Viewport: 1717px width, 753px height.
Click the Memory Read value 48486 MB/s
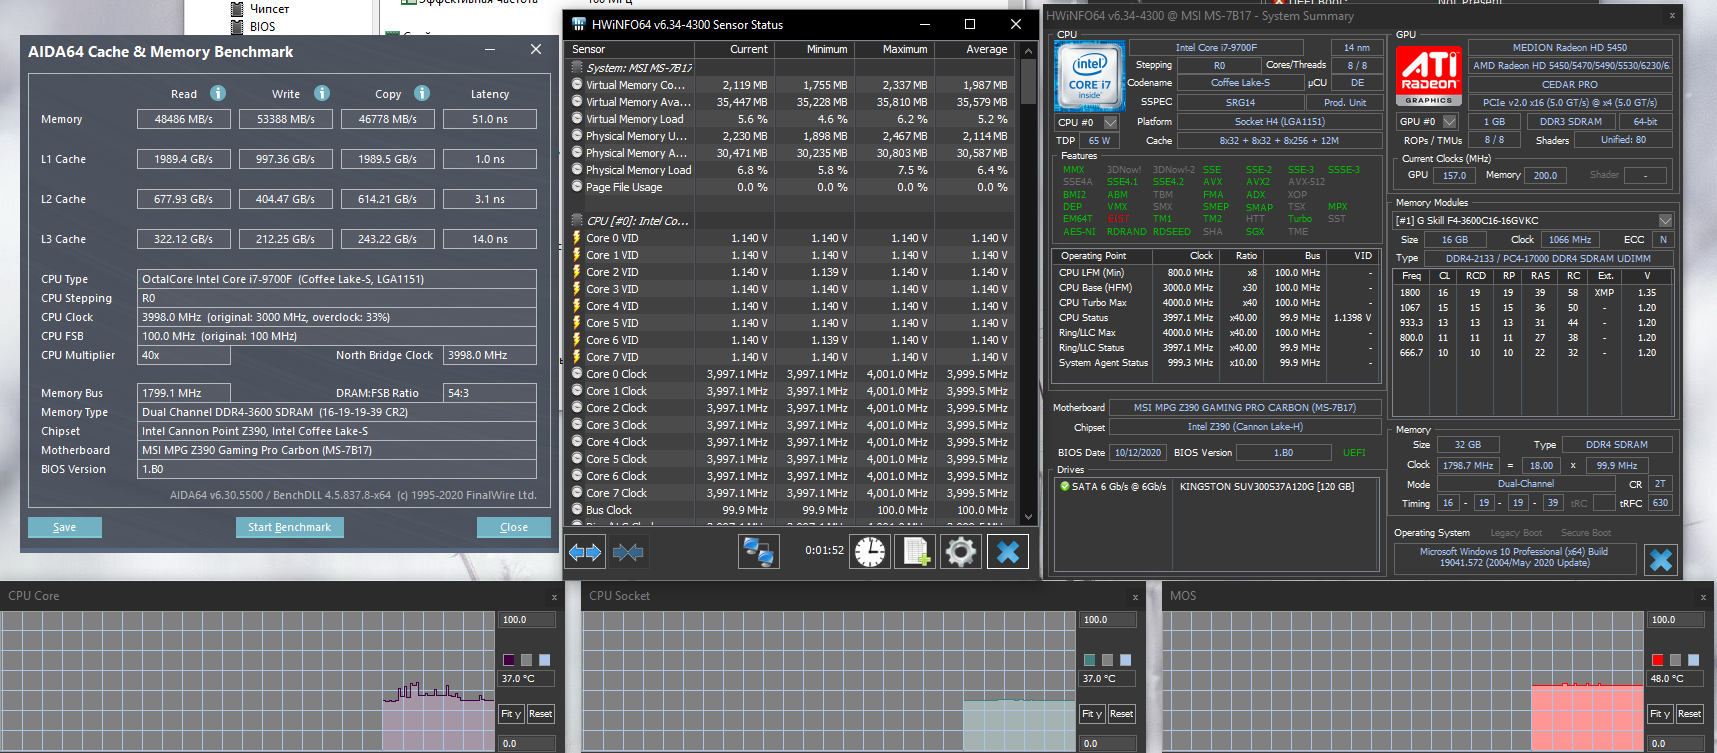pyautogui.click(x=184, y=119)
